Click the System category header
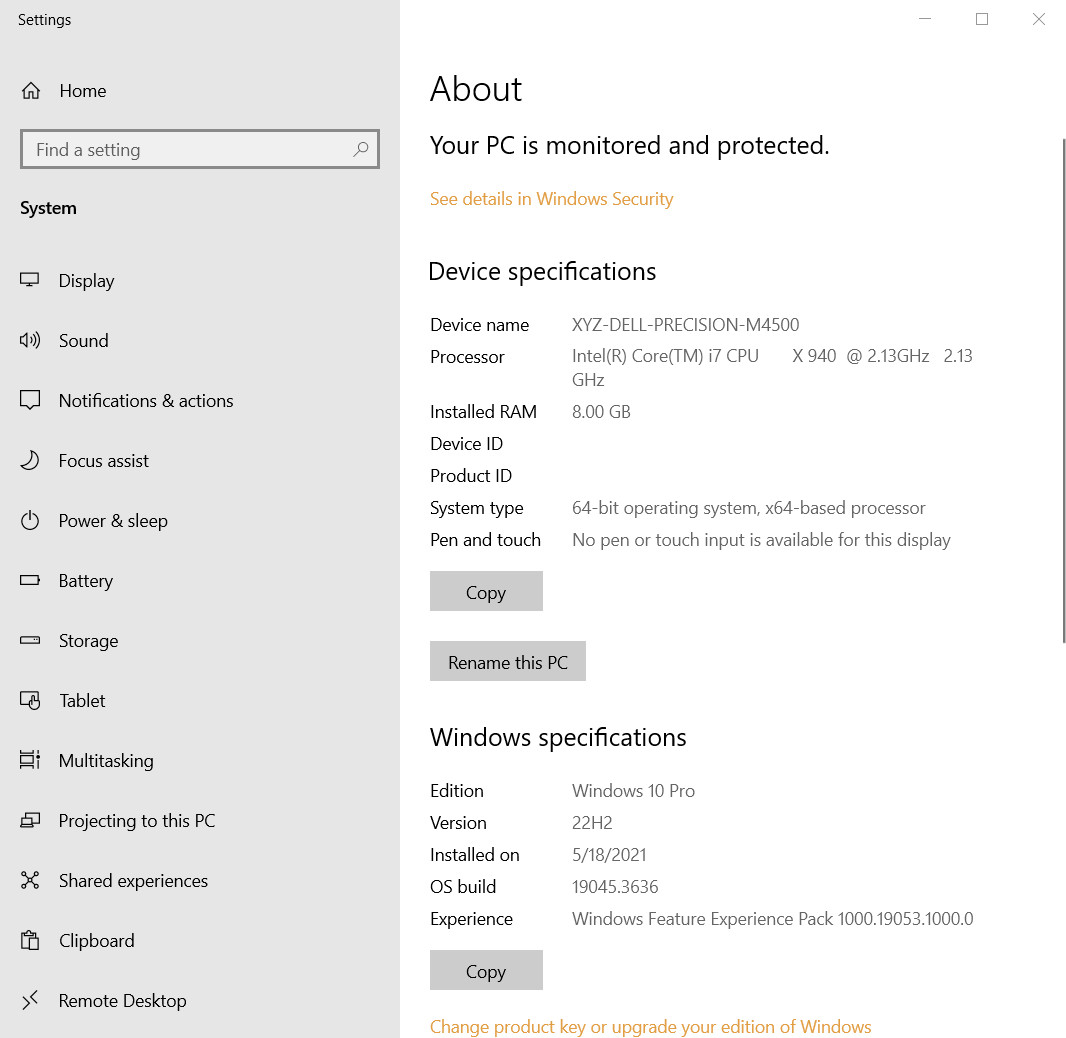1066x1038 pixels. [x=48, y=208]
